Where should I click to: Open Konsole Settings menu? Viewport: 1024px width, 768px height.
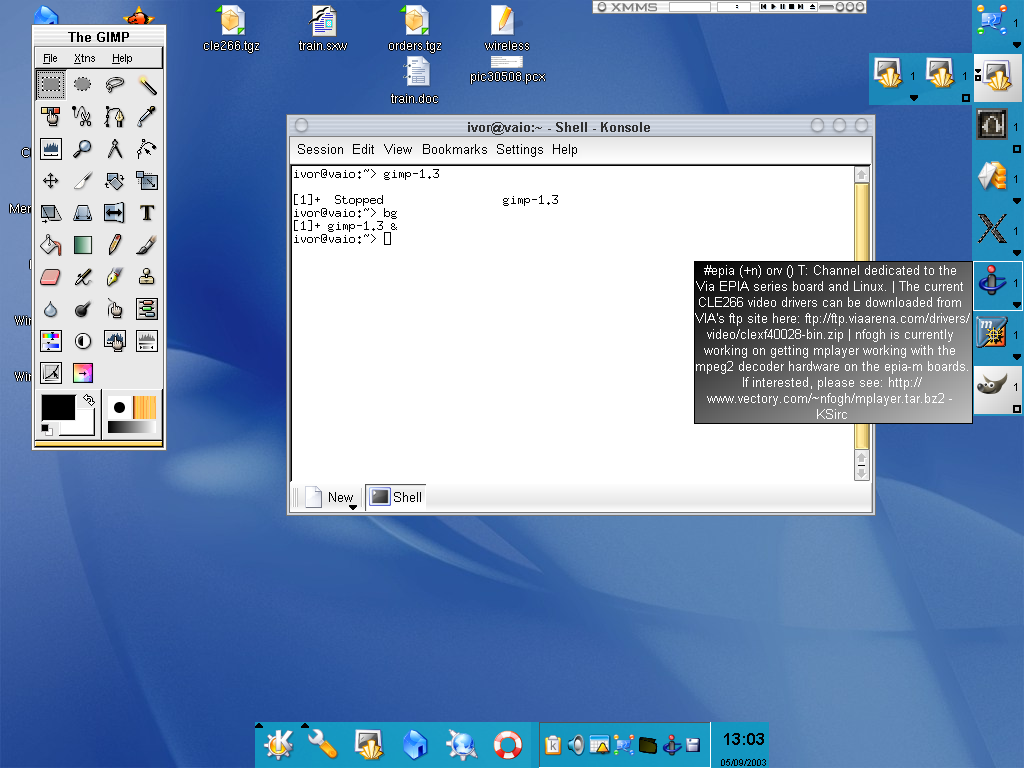(520, 150)
